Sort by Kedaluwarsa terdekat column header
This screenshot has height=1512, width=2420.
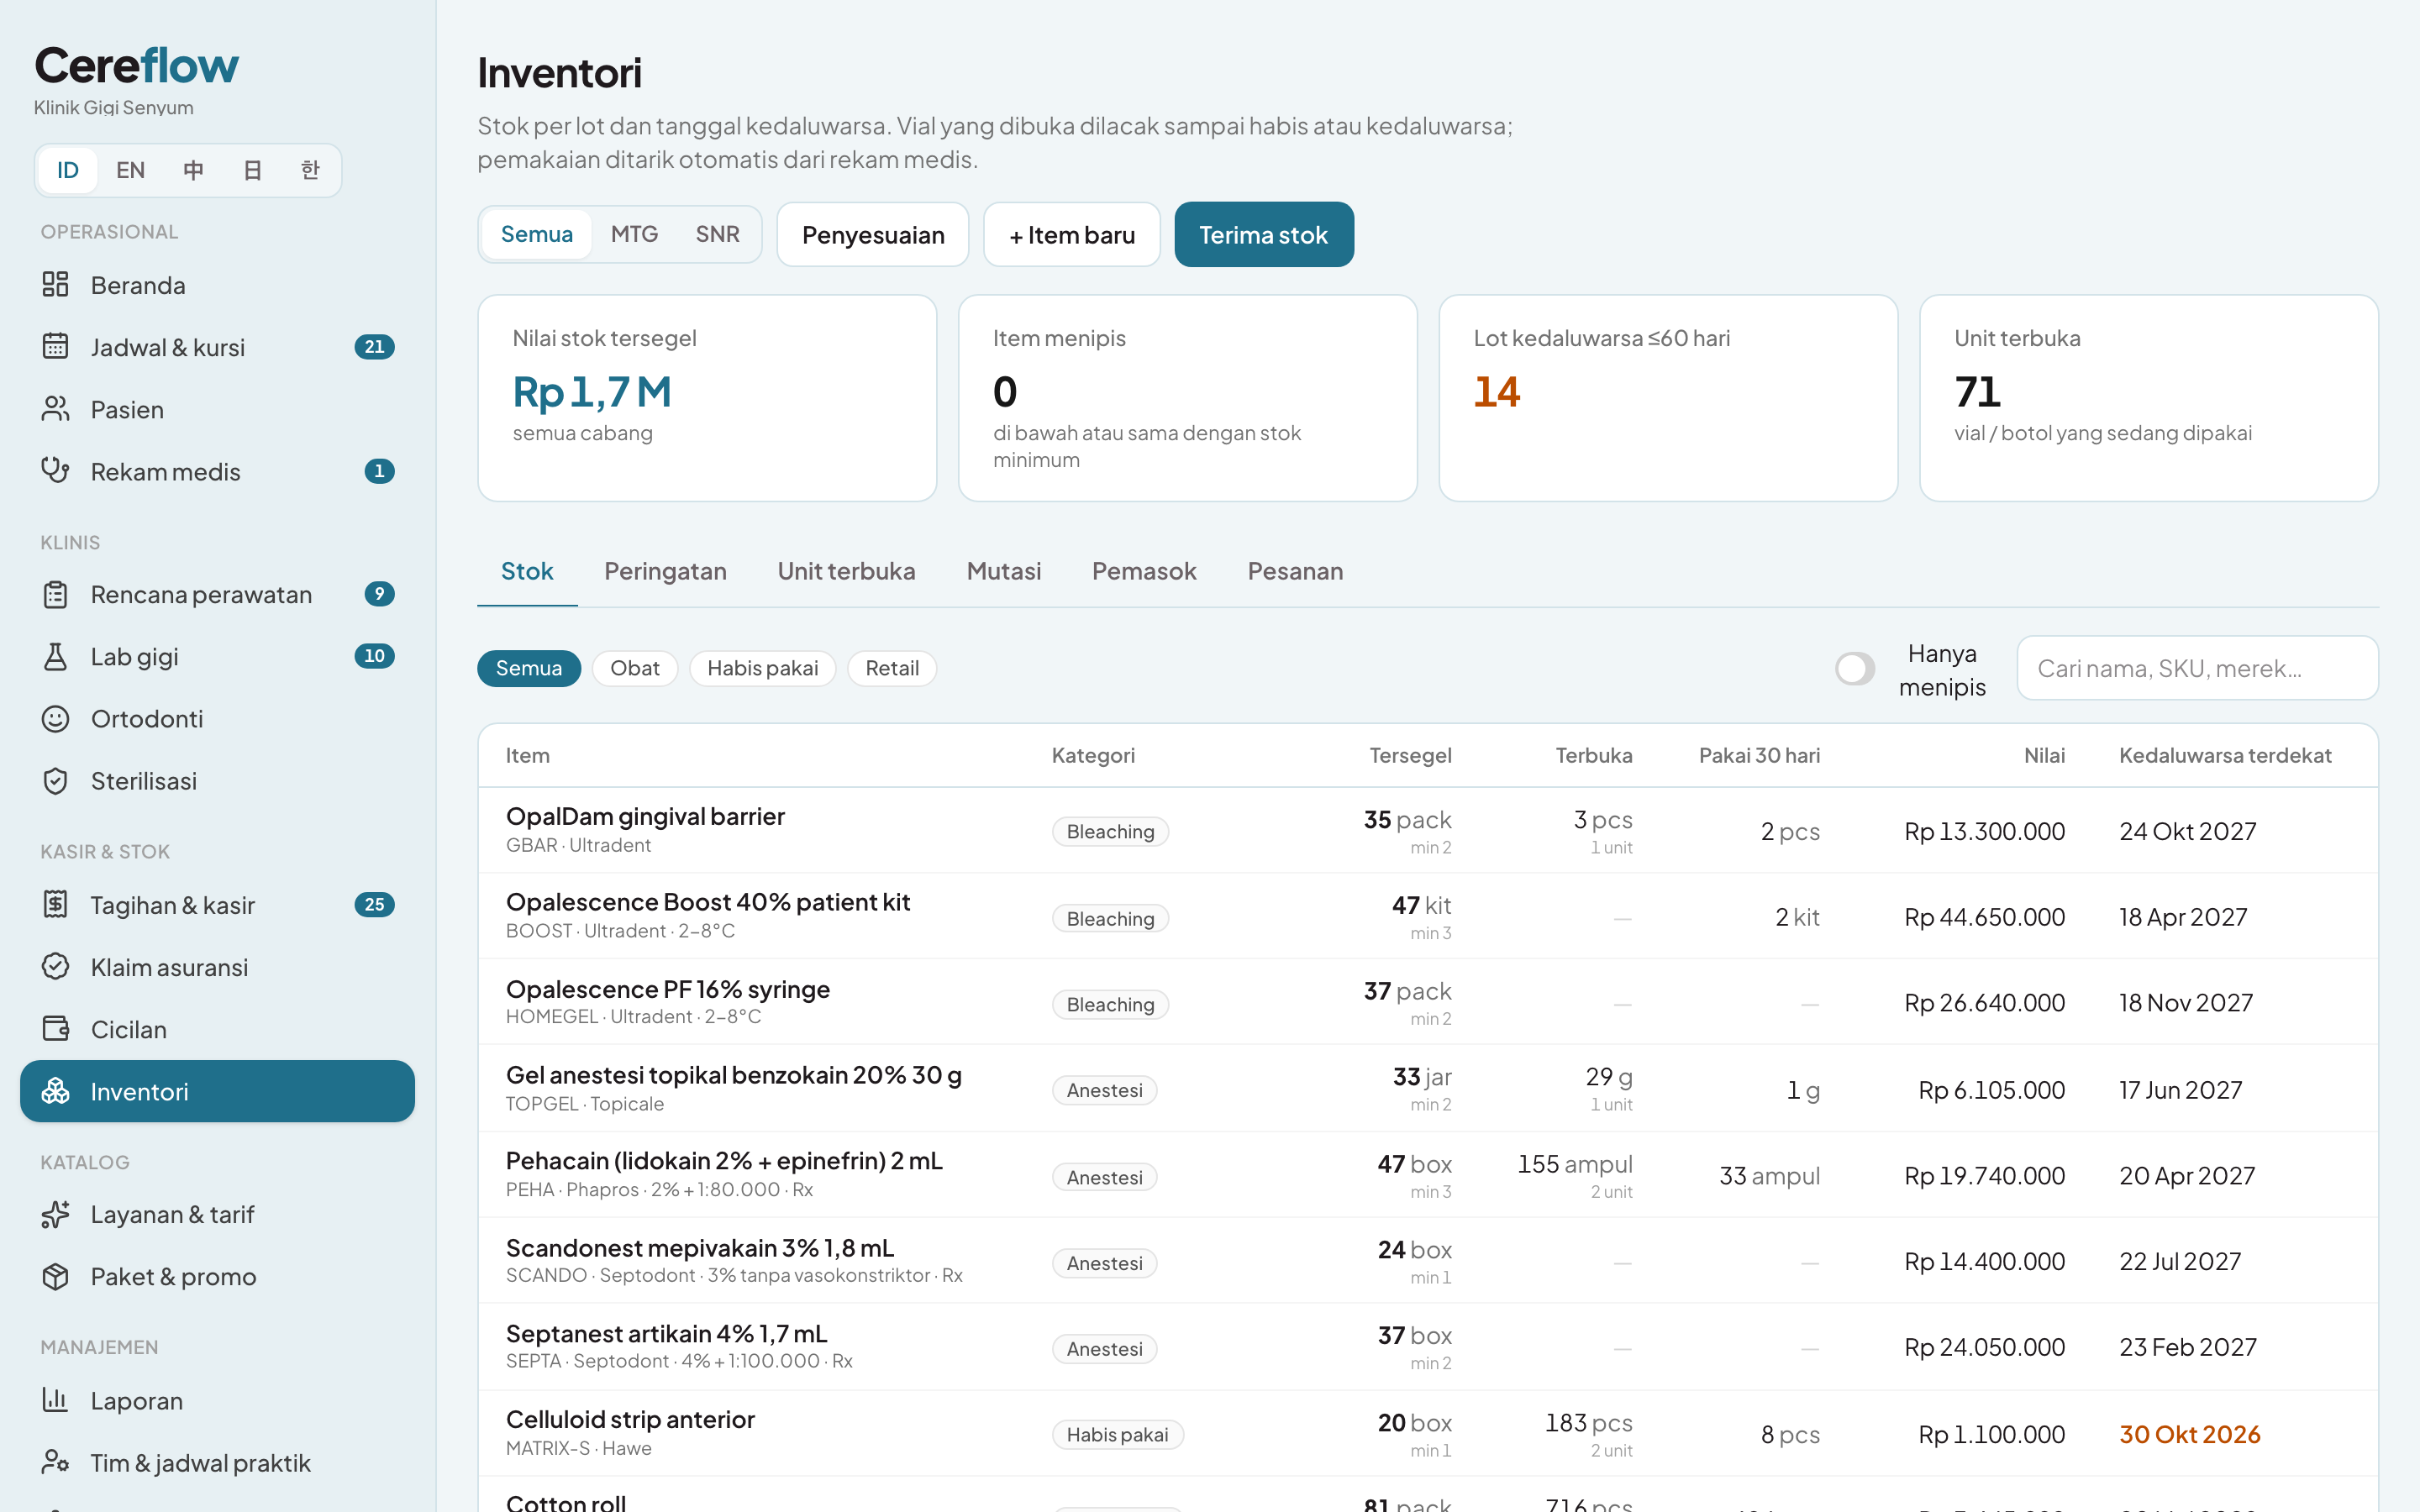coord(2225,755)
